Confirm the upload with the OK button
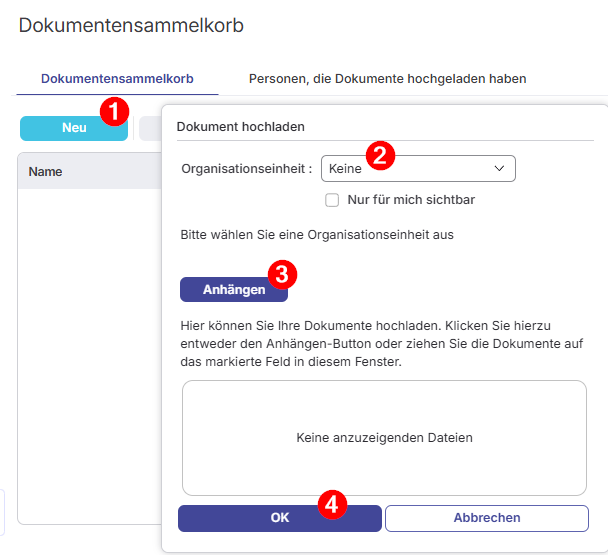608x555 pixels. [279, 518]
